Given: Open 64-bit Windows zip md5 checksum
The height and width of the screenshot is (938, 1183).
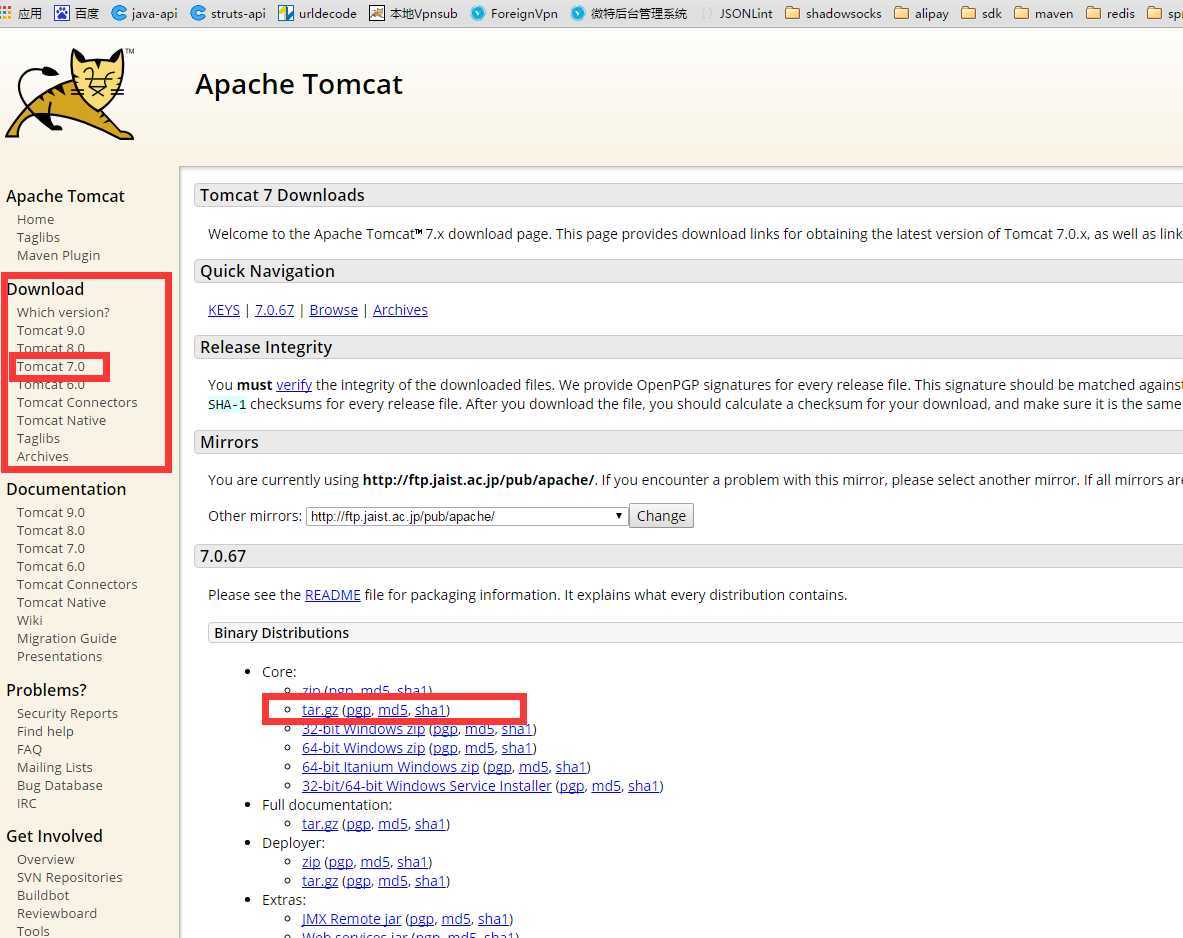Looking at the screenshot, I should click(x=480, y=748).
